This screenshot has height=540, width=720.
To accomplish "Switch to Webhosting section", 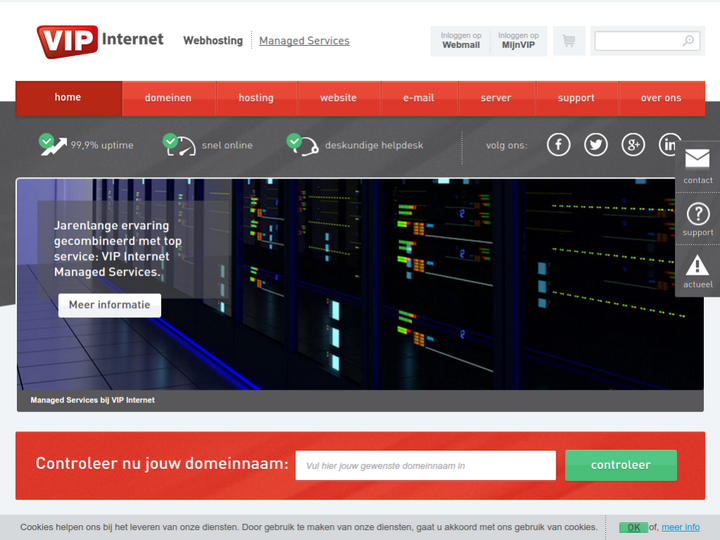I will click(x=213, y=41).
